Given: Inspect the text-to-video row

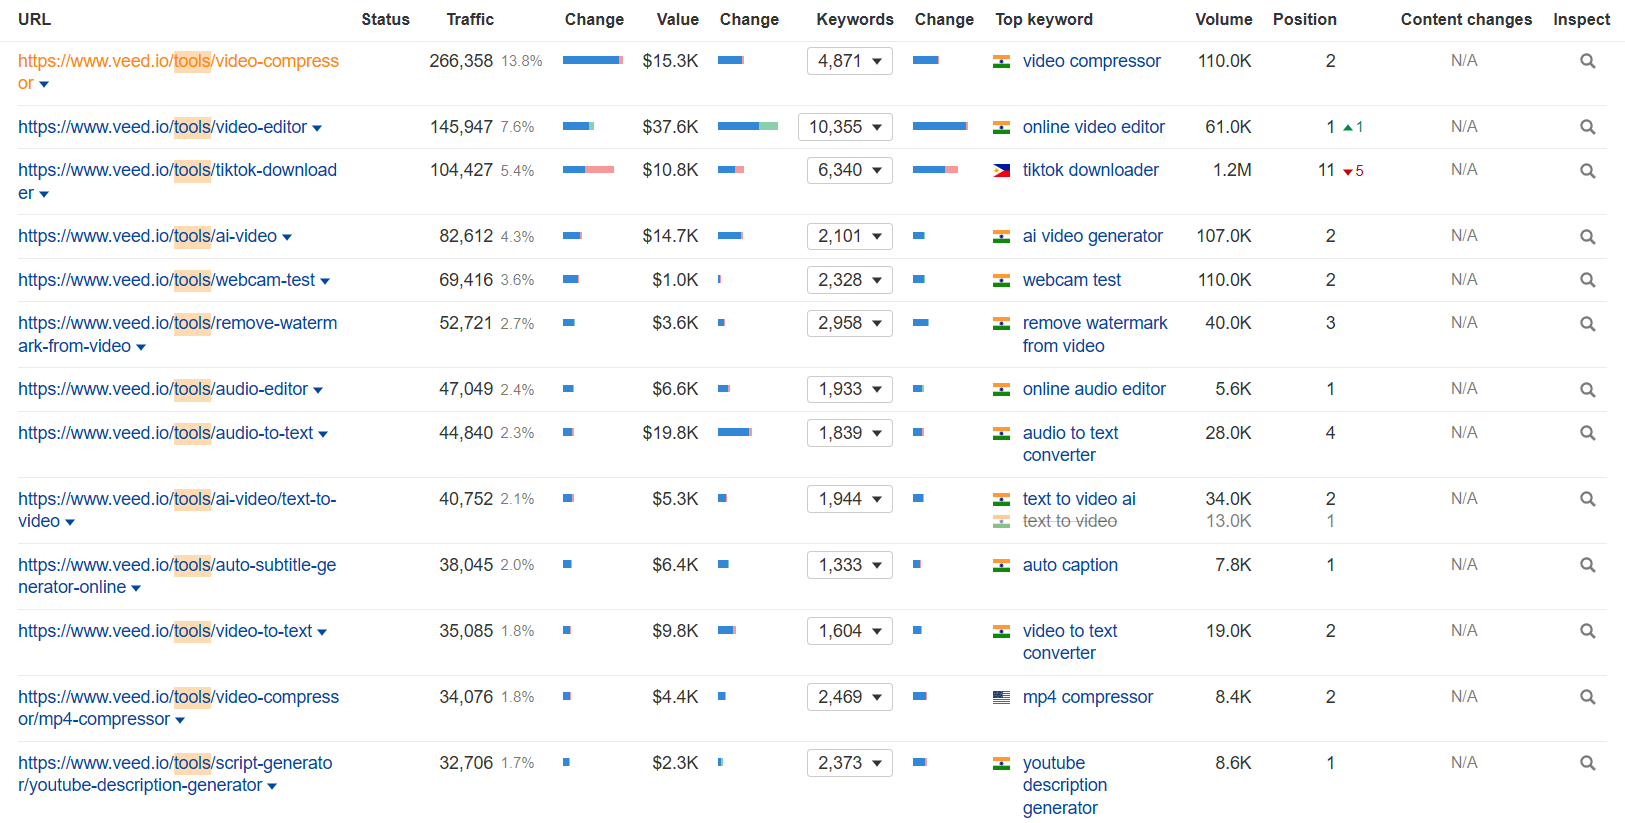Looking at the screenshot, I should pyautogui.click(x=1587, y=499).
